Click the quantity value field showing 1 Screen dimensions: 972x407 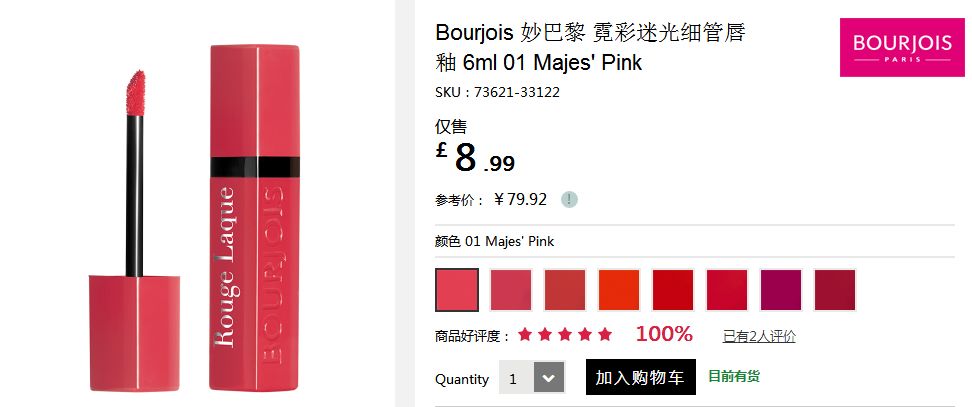click(x=516, y=377)
